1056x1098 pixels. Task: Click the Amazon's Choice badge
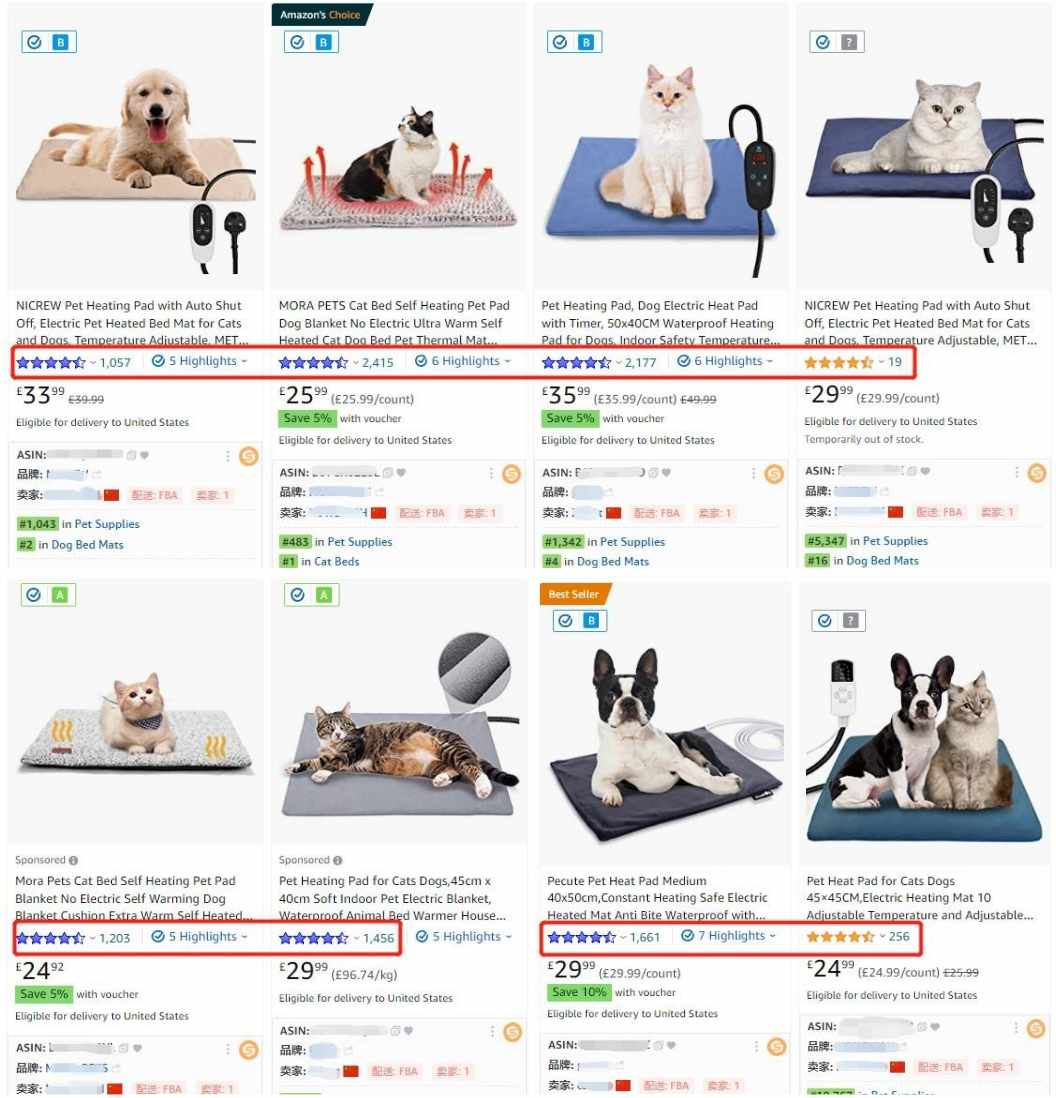pos(321,15)
